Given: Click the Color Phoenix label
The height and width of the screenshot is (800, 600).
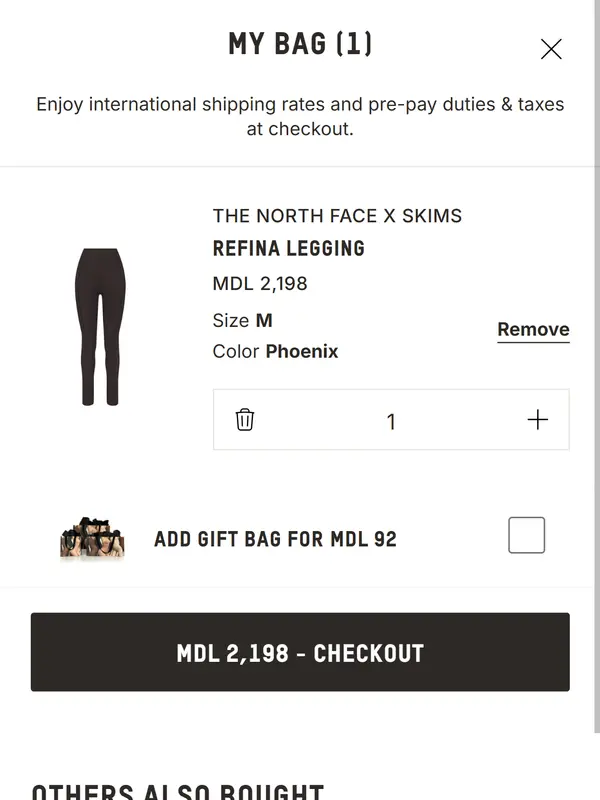Looking at the screenshot, I should [275, 352].
